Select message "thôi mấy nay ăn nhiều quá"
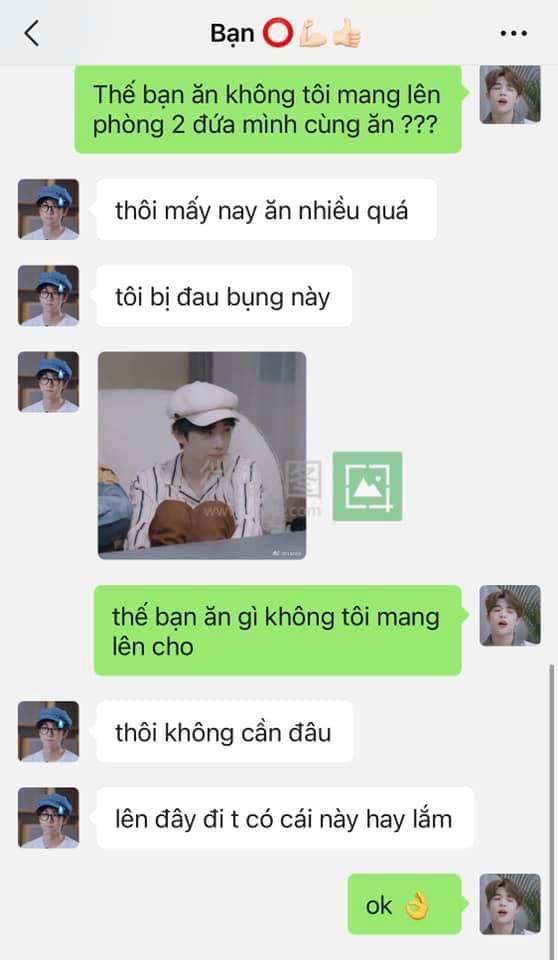 click(266, 209)
